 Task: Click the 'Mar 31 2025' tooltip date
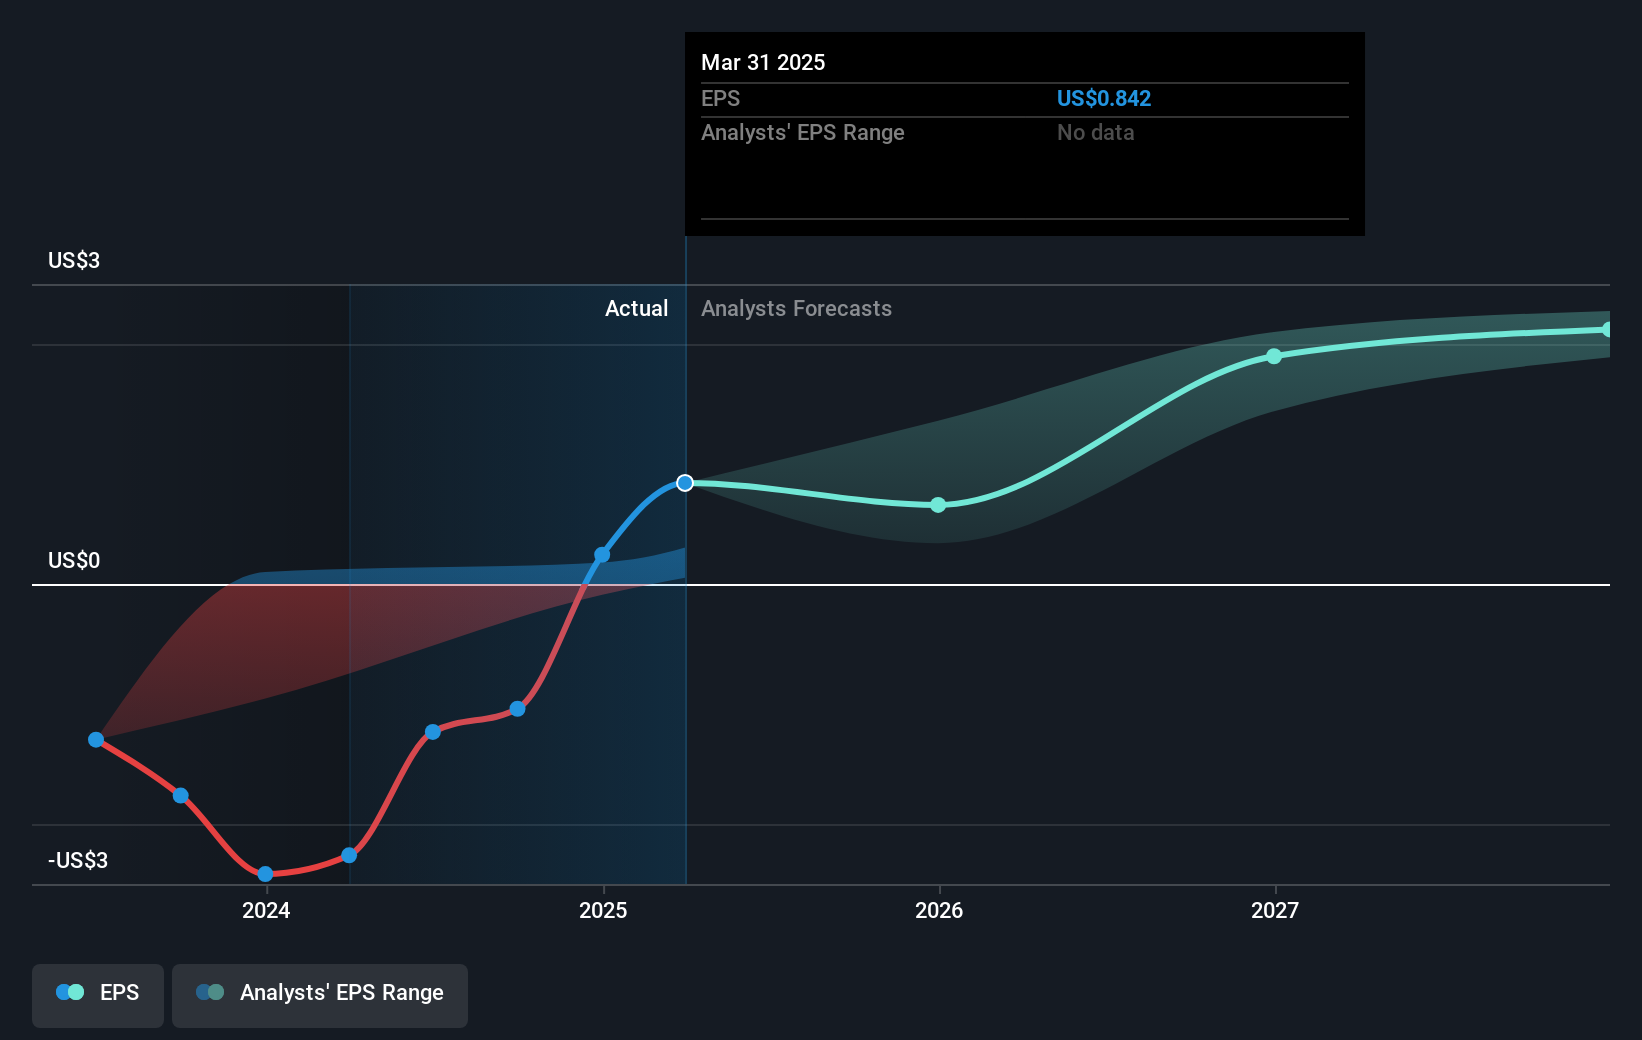(763, 62)
